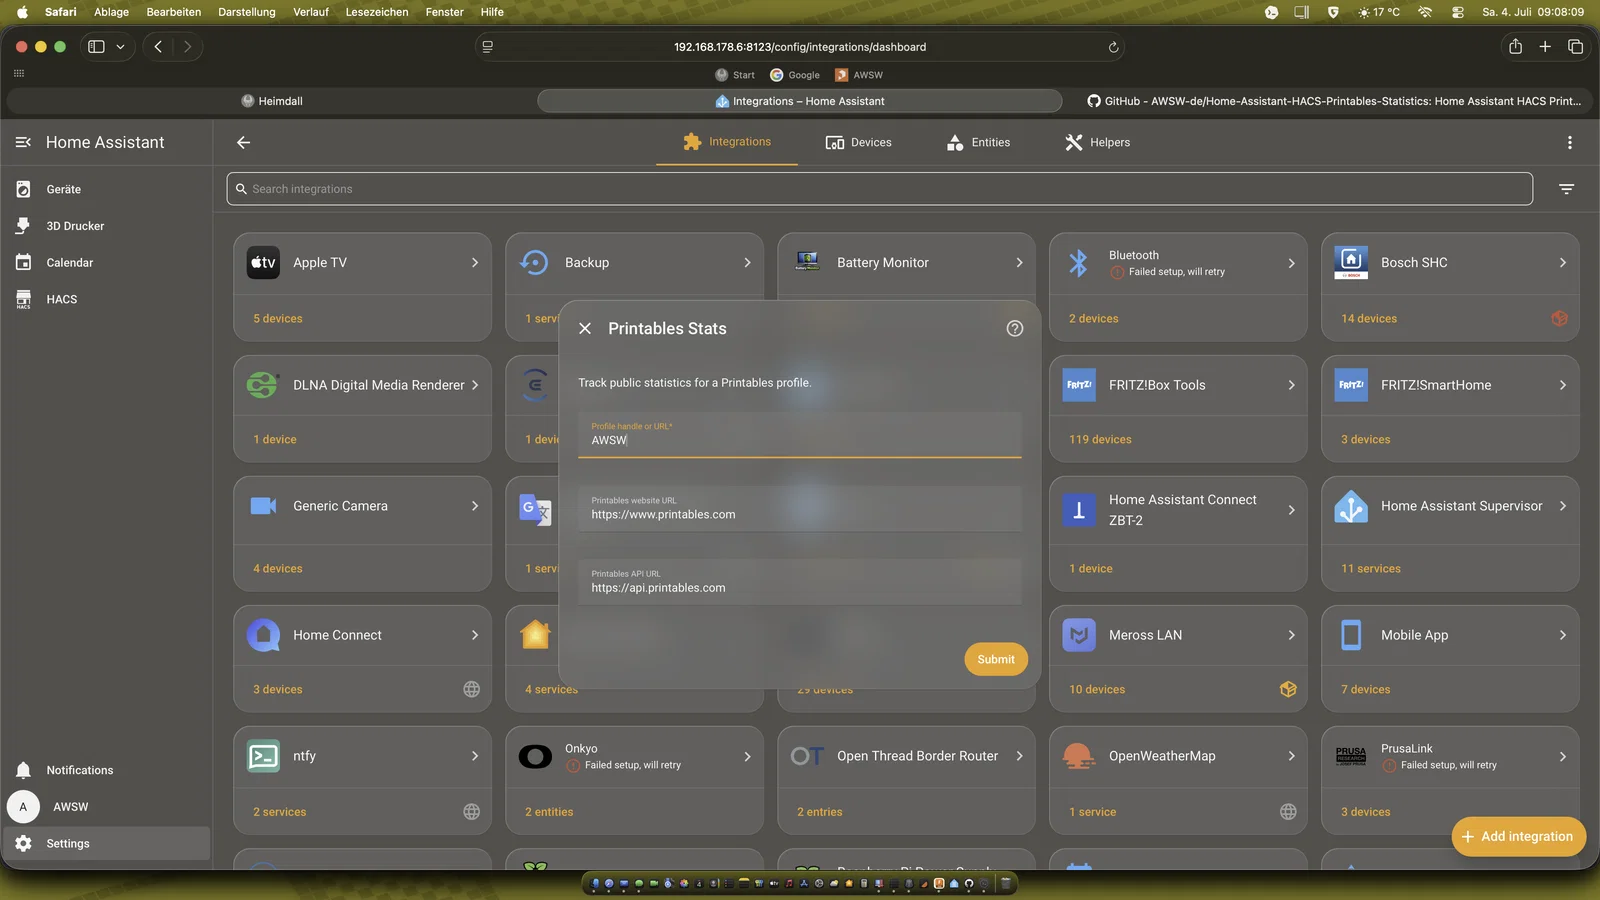
Task: Reload the page in Safari
Action: click(x=1113, y=47)
